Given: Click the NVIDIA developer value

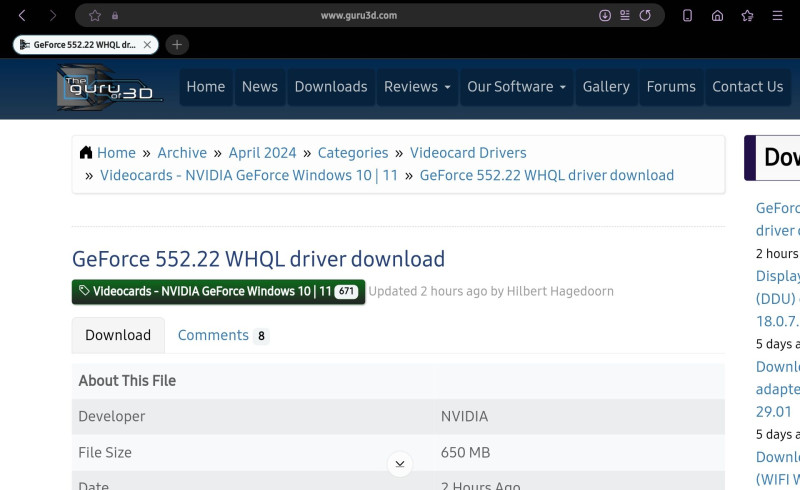Looking at the screenshot, I should tap(464, 416).
